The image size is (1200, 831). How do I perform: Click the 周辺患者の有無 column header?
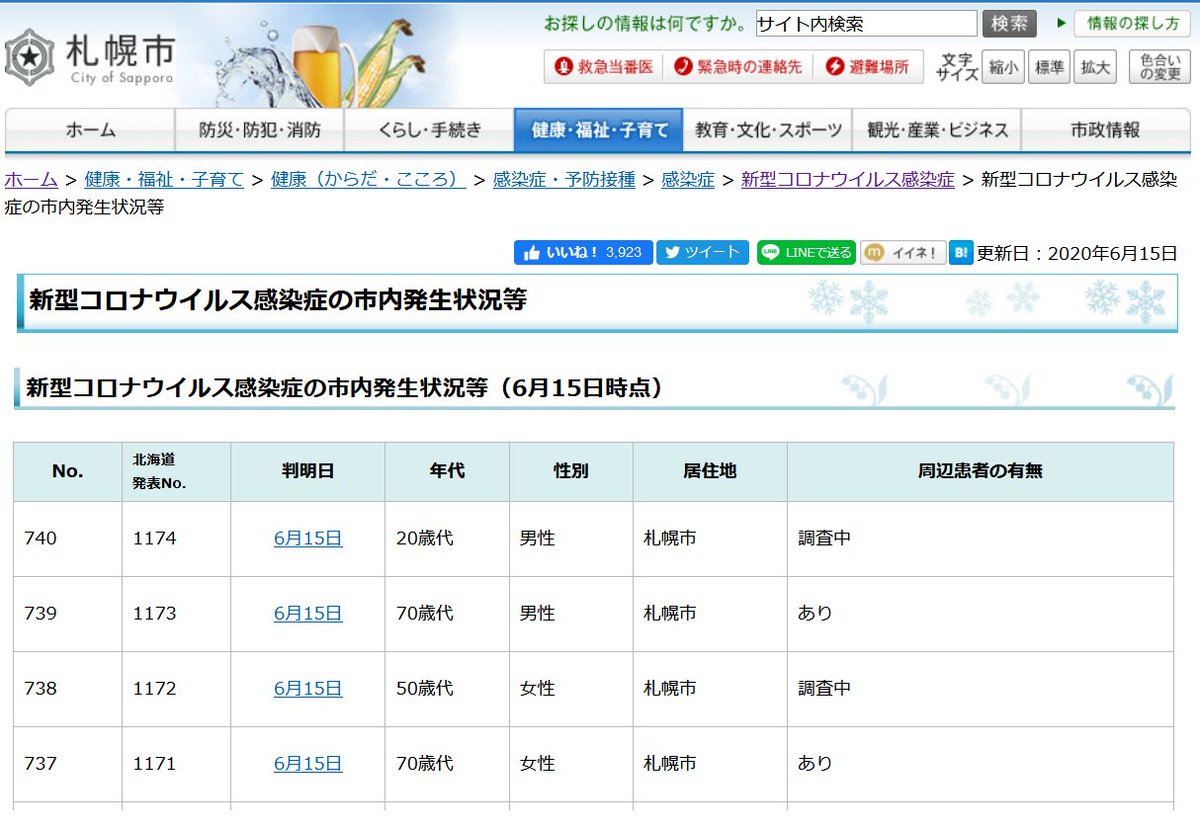(980, 471)
